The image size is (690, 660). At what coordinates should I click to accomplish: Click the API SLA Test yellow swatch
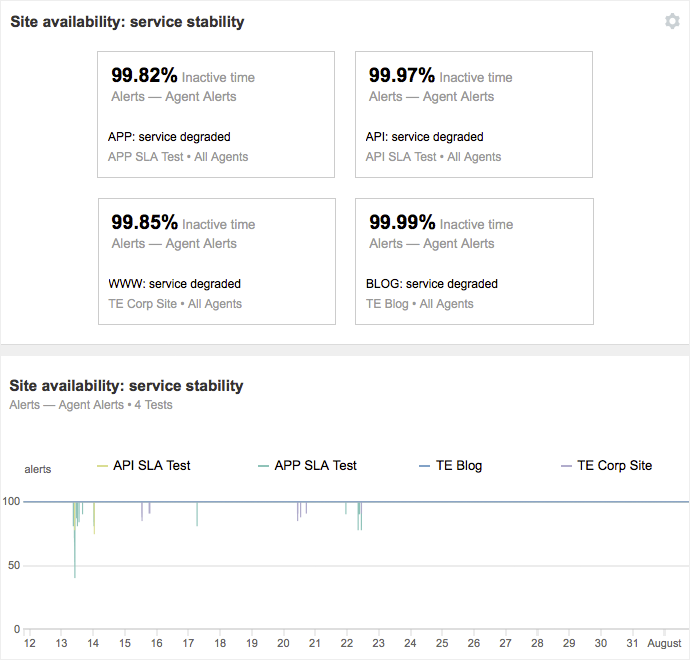pos(102,466)
